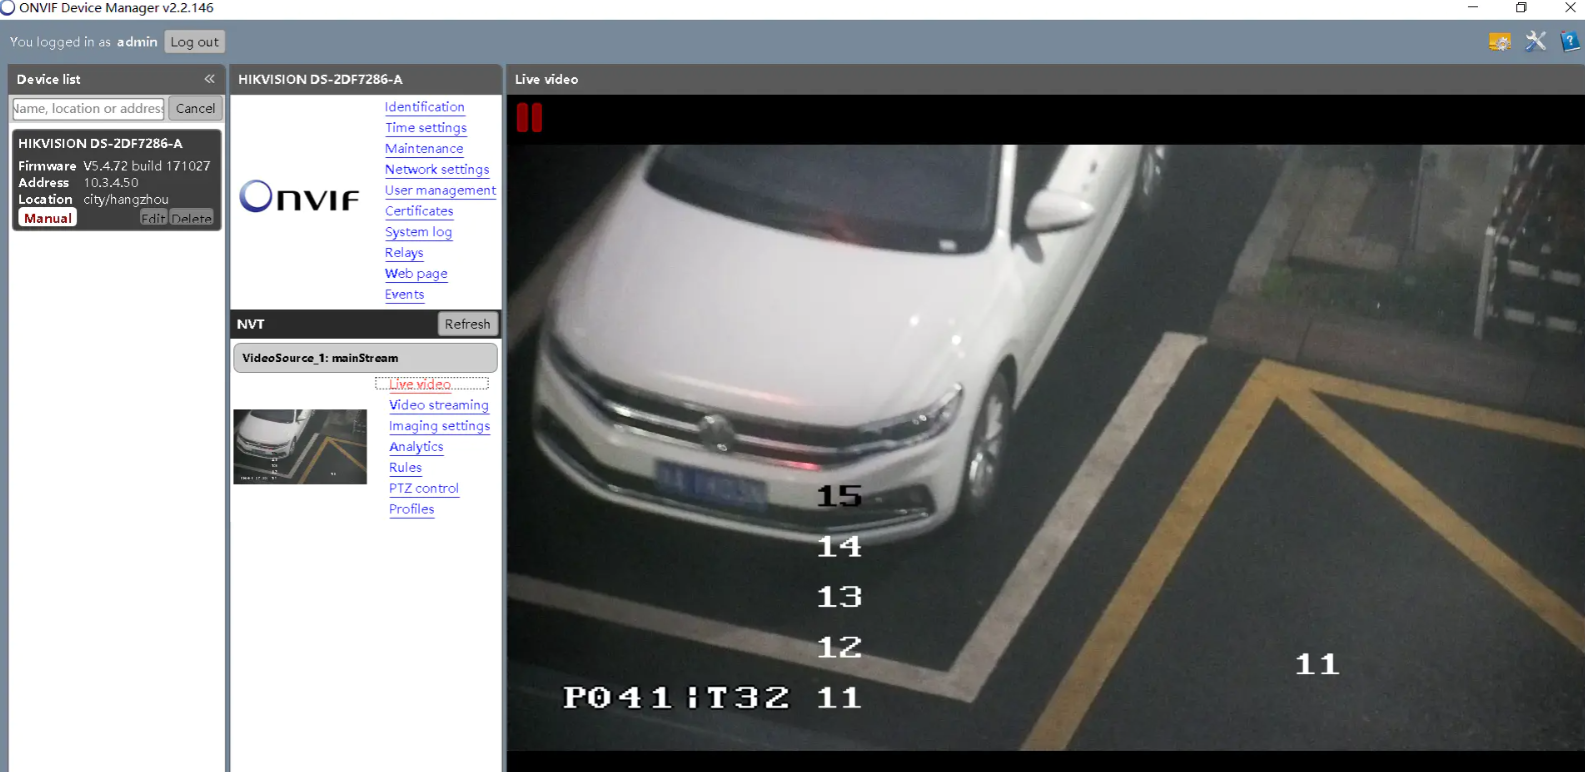Click the ONVIF logo image
The height and width of the screenshot is (772, 1585).
(299, 197)
